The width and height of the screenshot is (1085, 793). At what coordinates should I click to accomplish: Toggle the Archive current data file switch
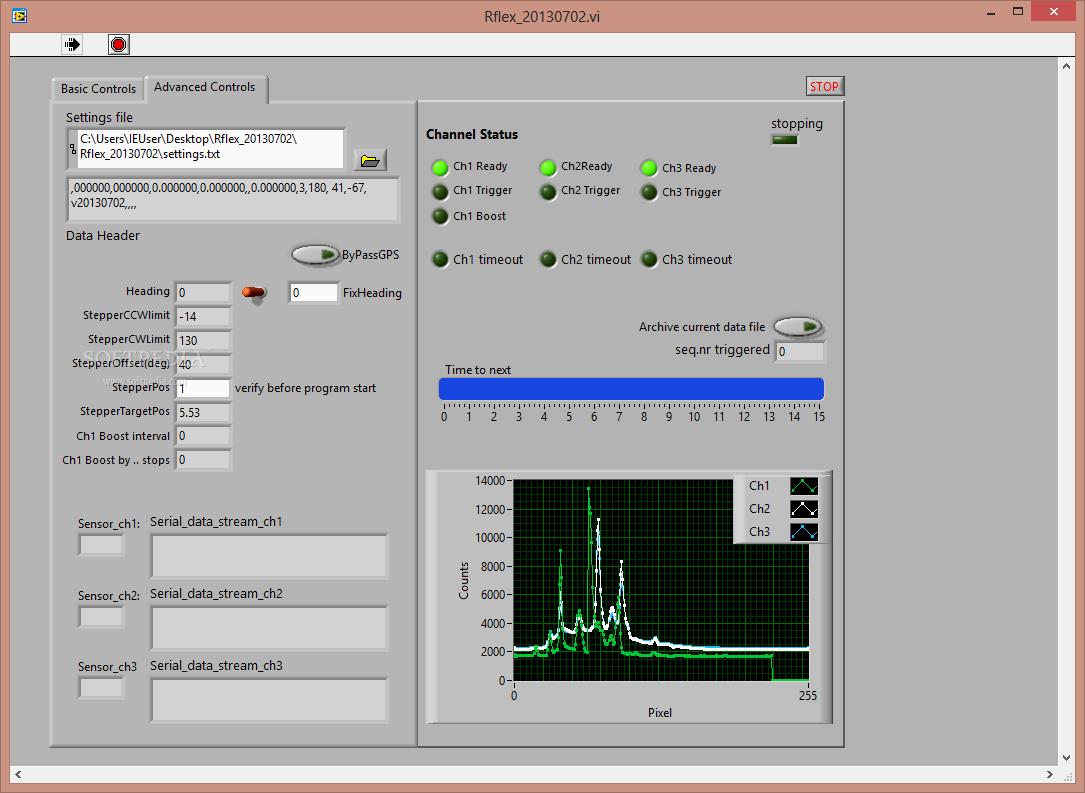[x=798, y=327]
